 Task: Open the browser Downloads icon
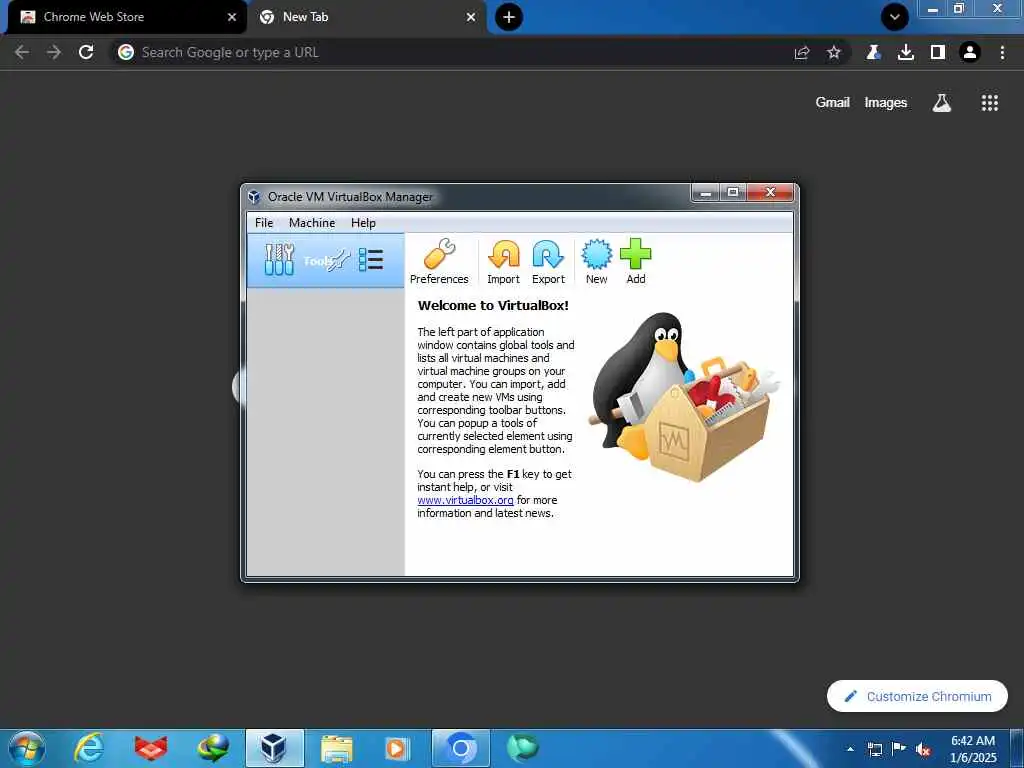coord(905,52)
